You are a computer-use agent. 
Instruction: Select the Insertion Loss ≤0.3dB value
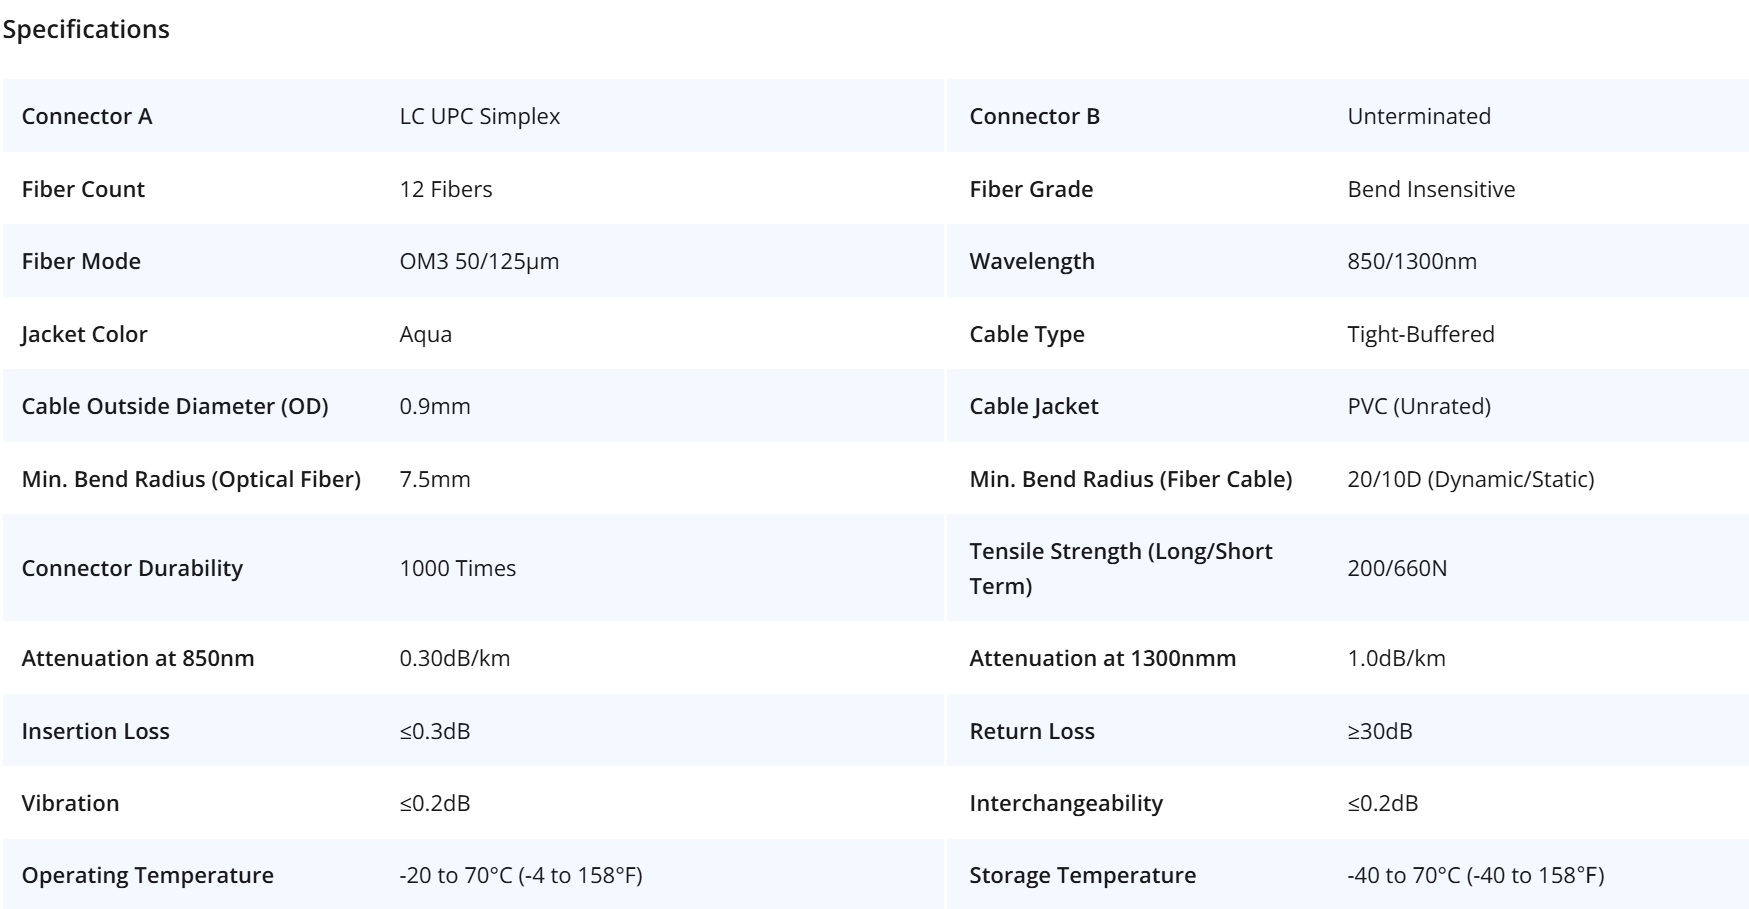click(x=435, y=731)
